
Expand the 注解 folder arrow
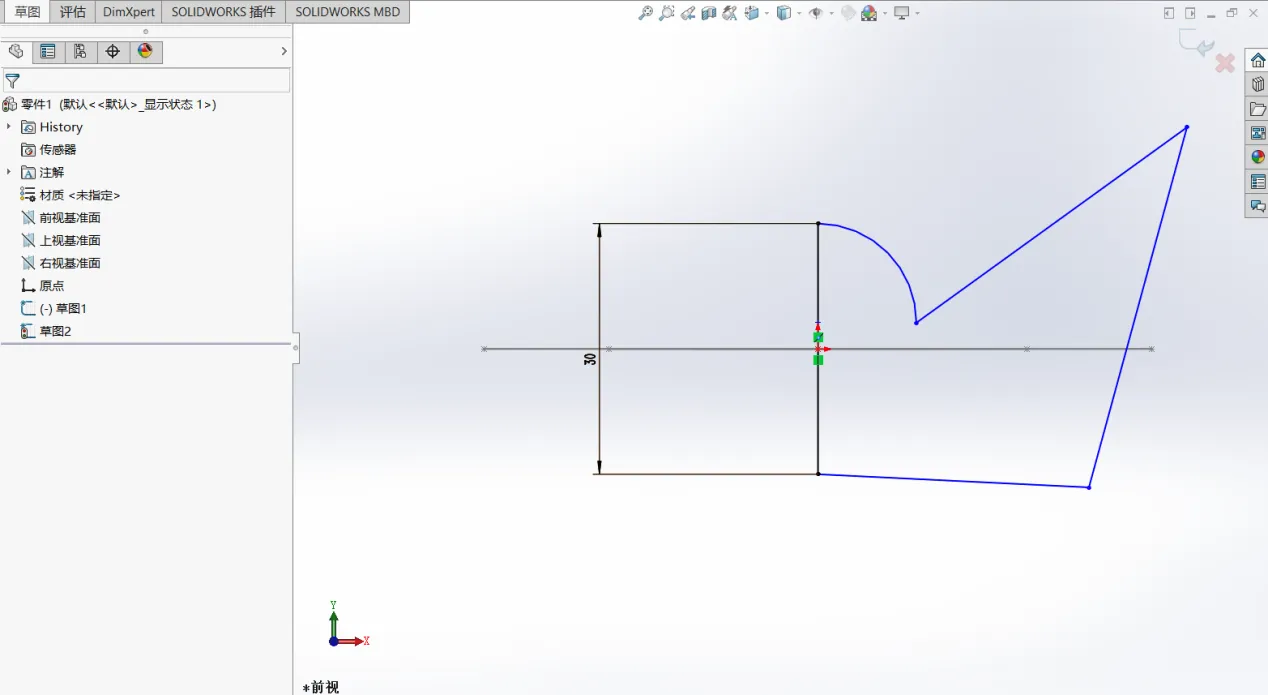pyautogui.click(x=9, y=172)
